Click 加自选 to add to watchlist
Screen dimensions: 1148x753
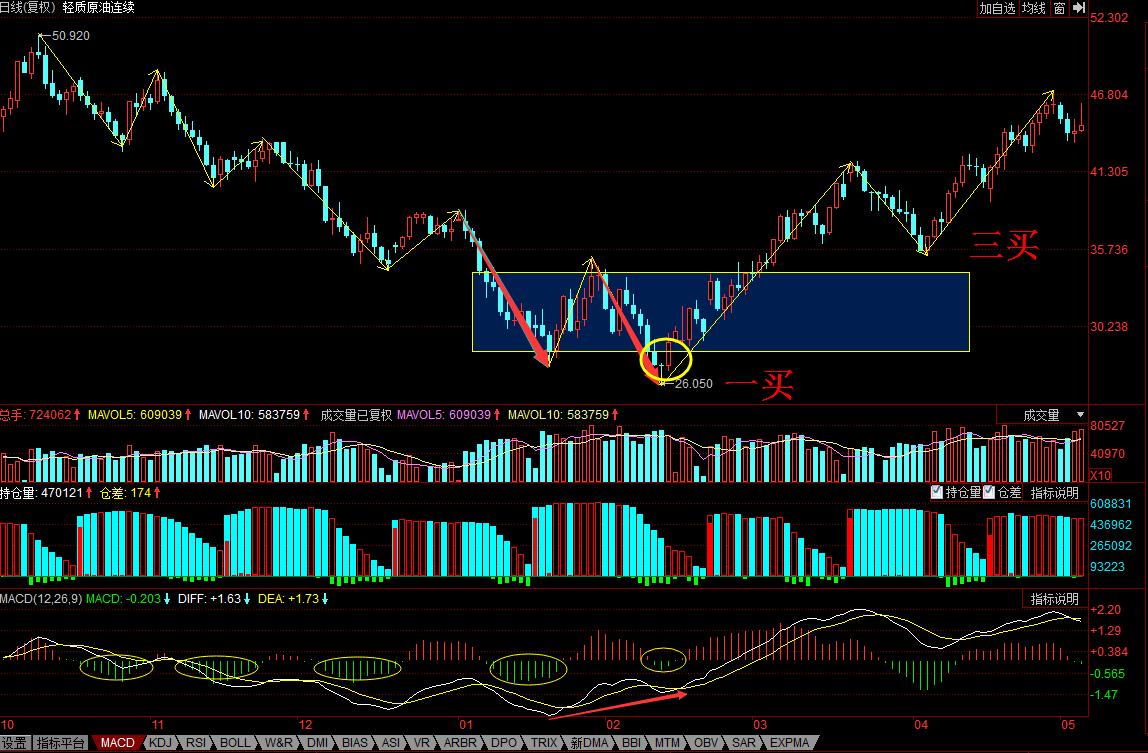pyautogui.click(x=997, y=8)
